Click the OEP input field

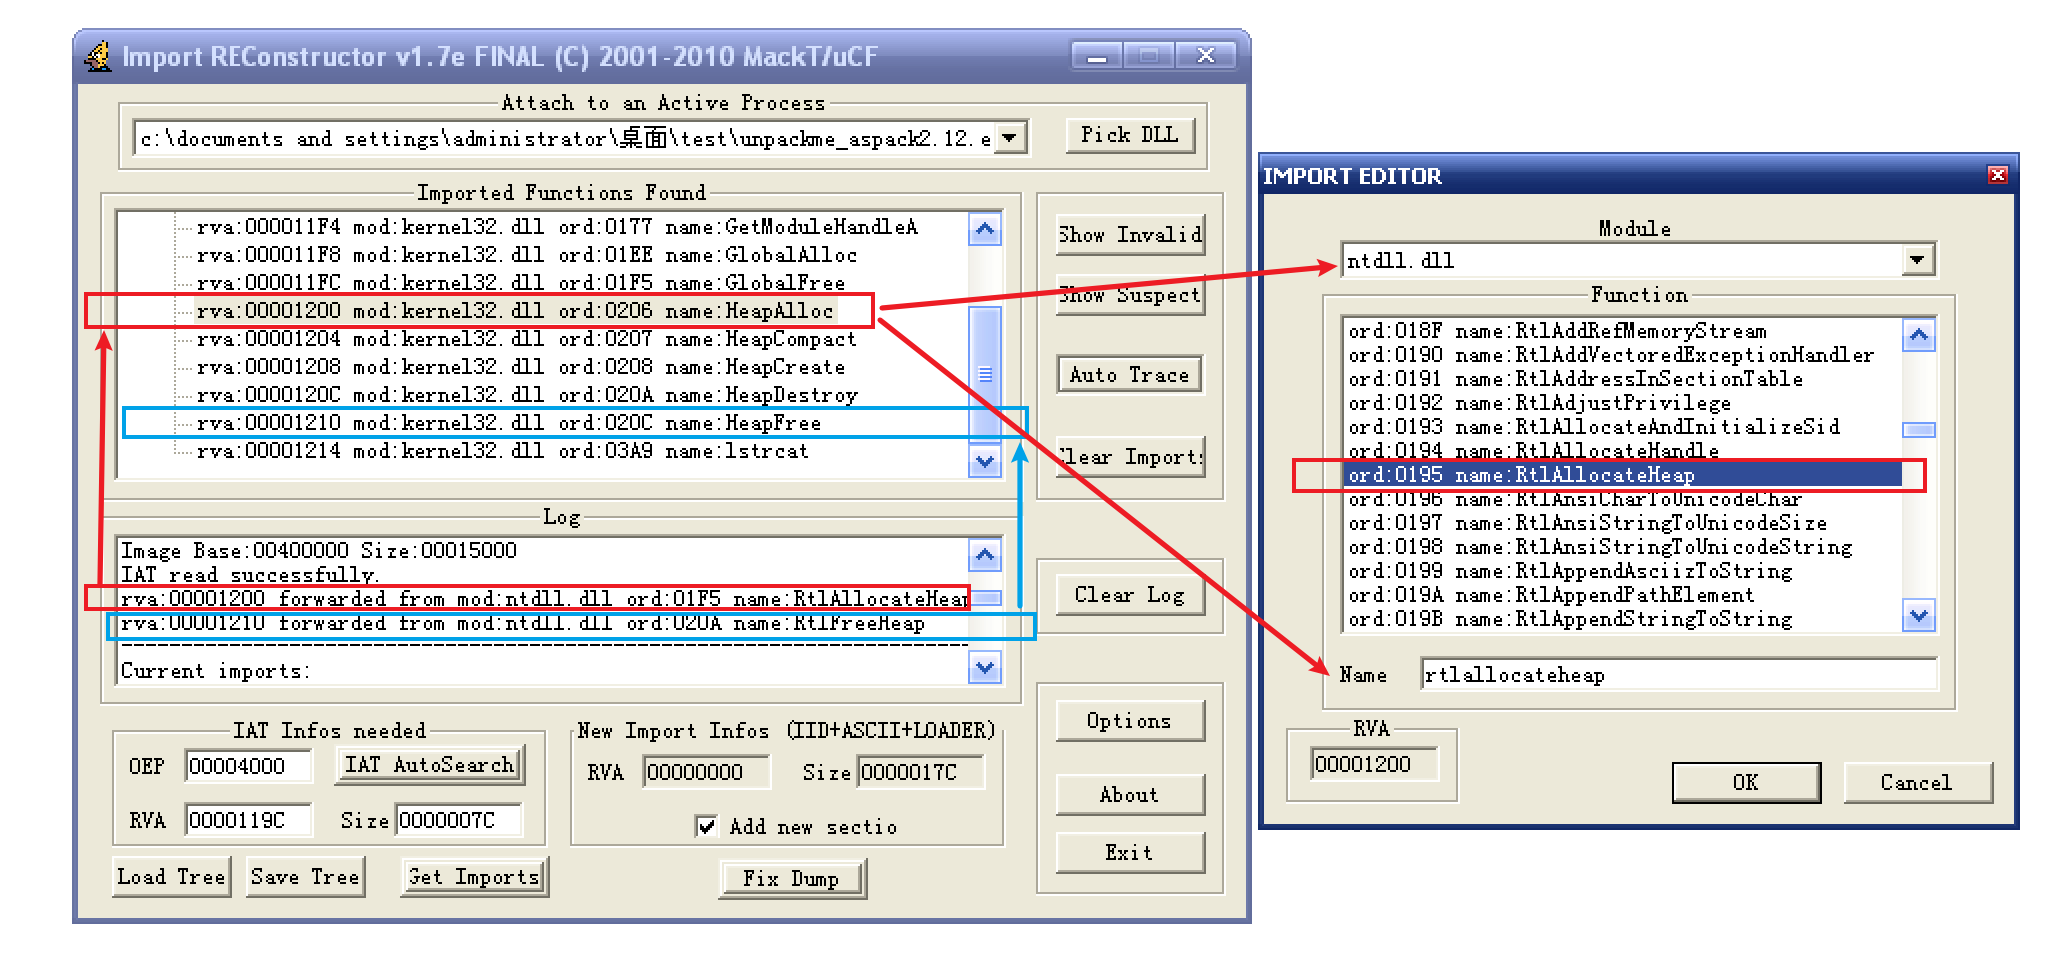coord(247,767)
